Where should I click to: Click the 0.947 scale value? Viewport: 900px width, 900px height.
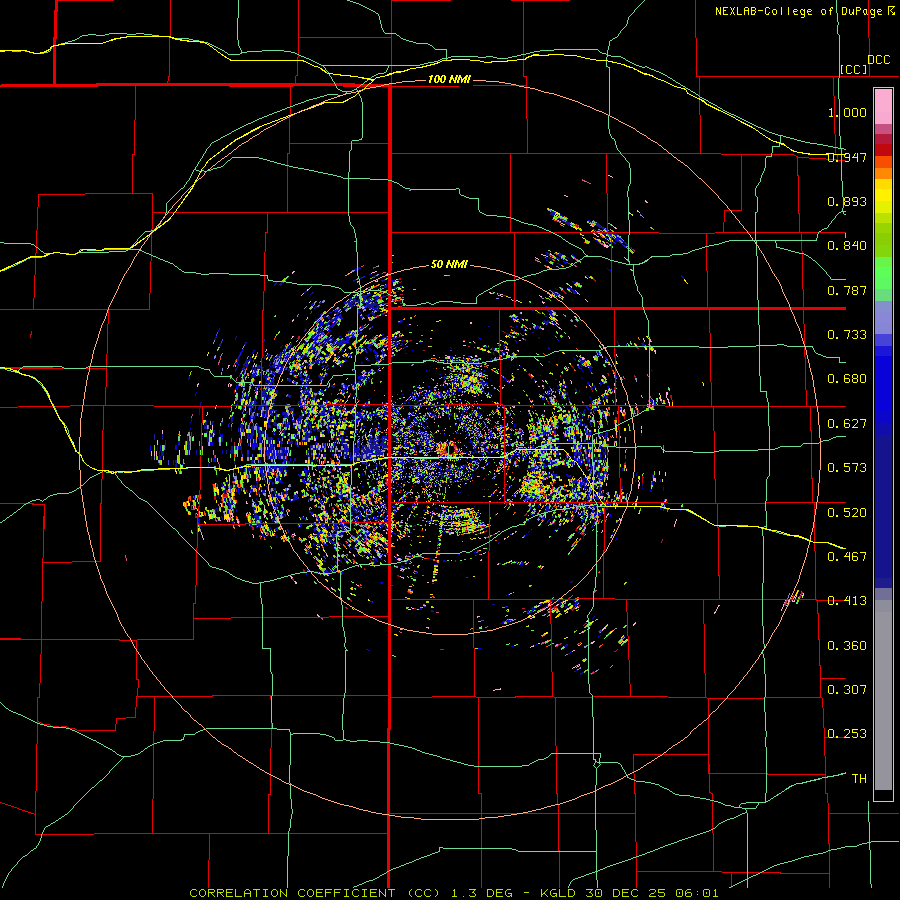pos(847,157)
